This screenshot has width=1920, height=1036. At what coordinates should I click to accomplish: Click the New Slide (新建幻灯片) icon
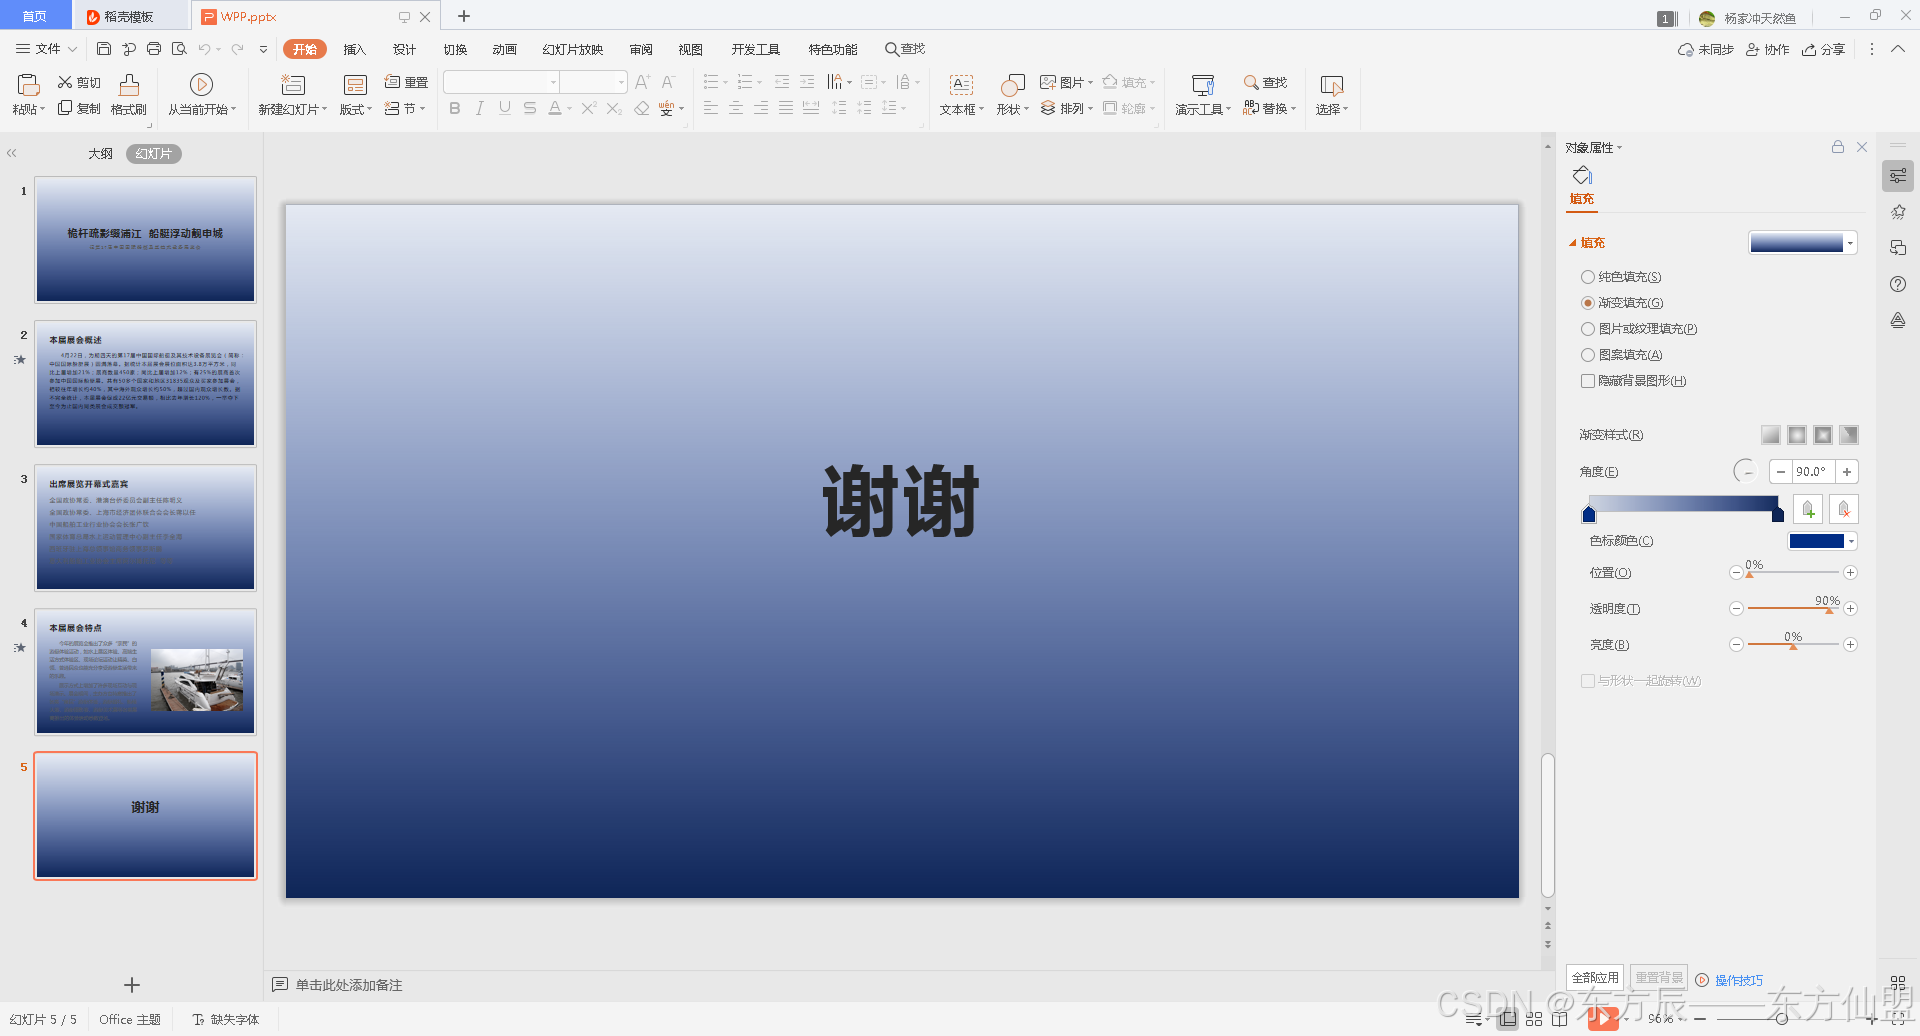tap(292, 85)
